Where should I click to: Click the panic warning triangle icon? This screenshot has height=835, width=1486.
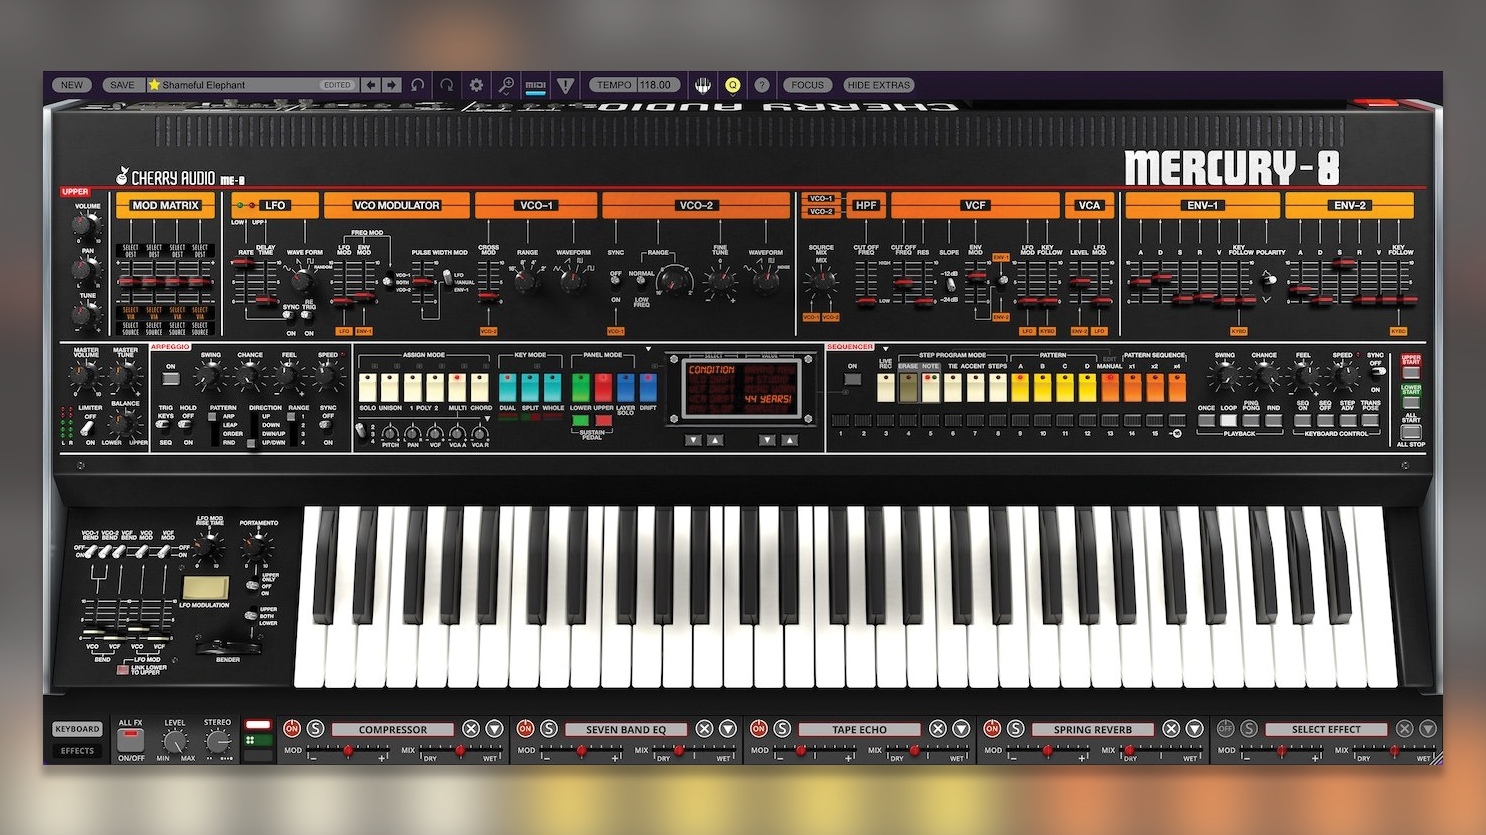565,85
